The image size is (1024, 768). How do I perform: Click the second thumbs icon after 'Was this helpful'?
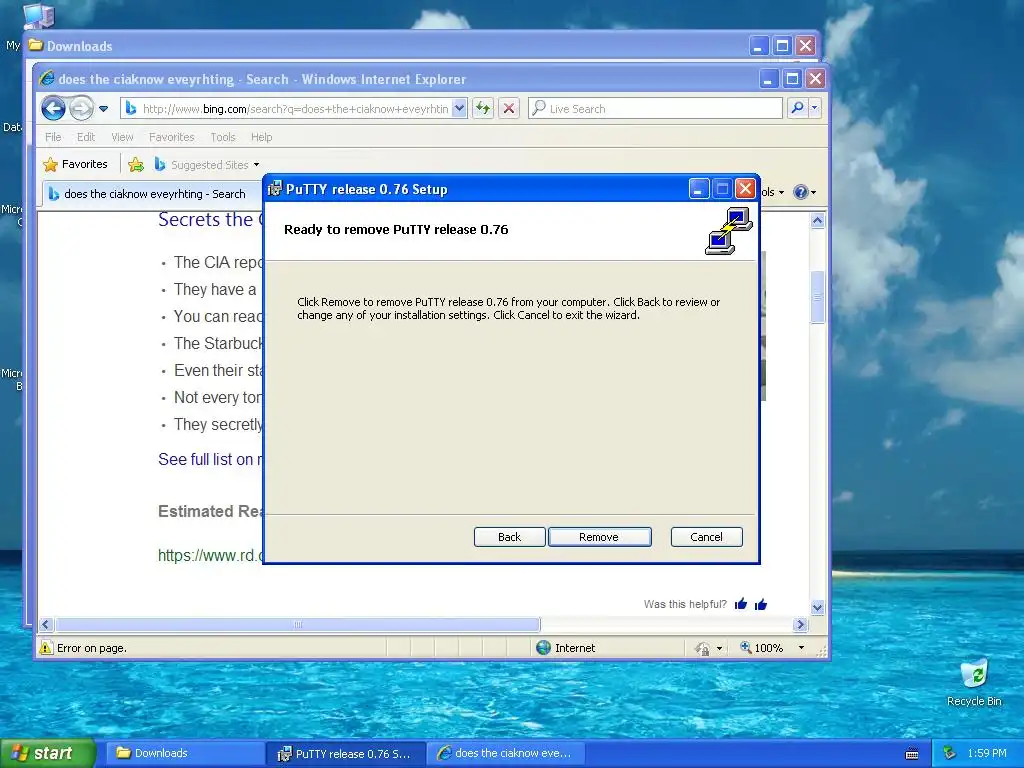click(x=761, y=605)
